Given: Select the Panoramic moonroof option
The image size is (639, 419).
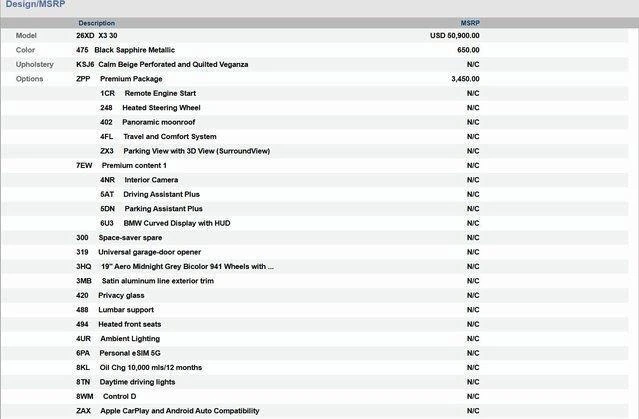Looking at the screenshot, I should 150,122.
